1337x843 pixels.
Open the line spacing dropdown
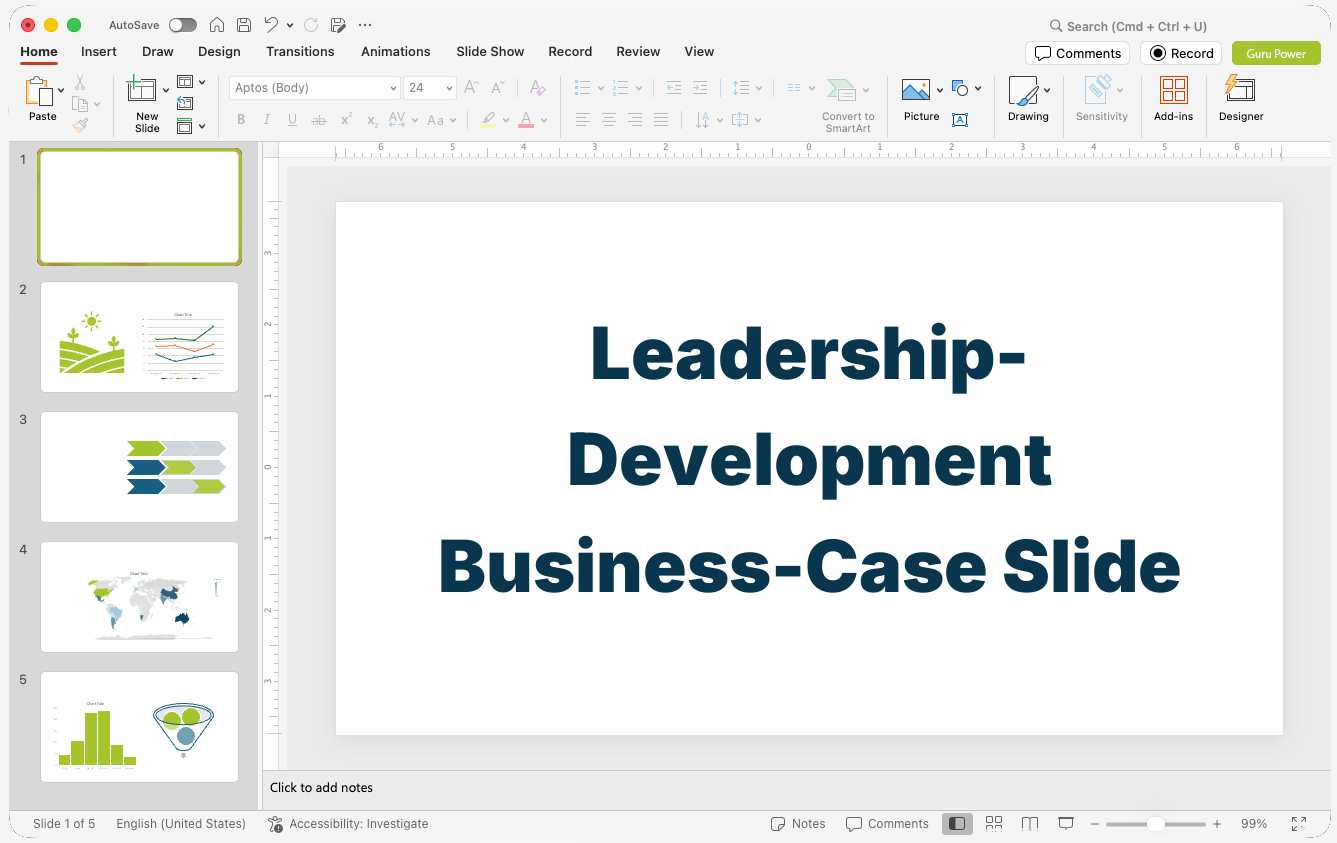(x=748, y=88)
